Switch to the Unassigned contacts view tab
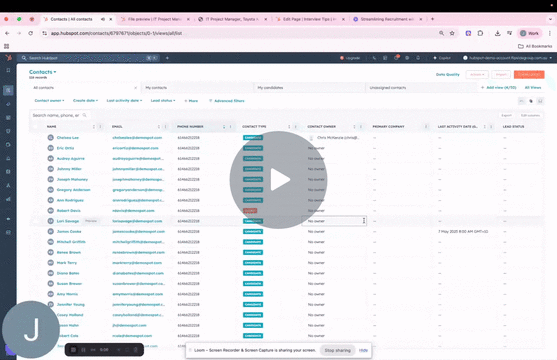The height and width of the screenshot is (360, 557). click(x=388, y=87)
